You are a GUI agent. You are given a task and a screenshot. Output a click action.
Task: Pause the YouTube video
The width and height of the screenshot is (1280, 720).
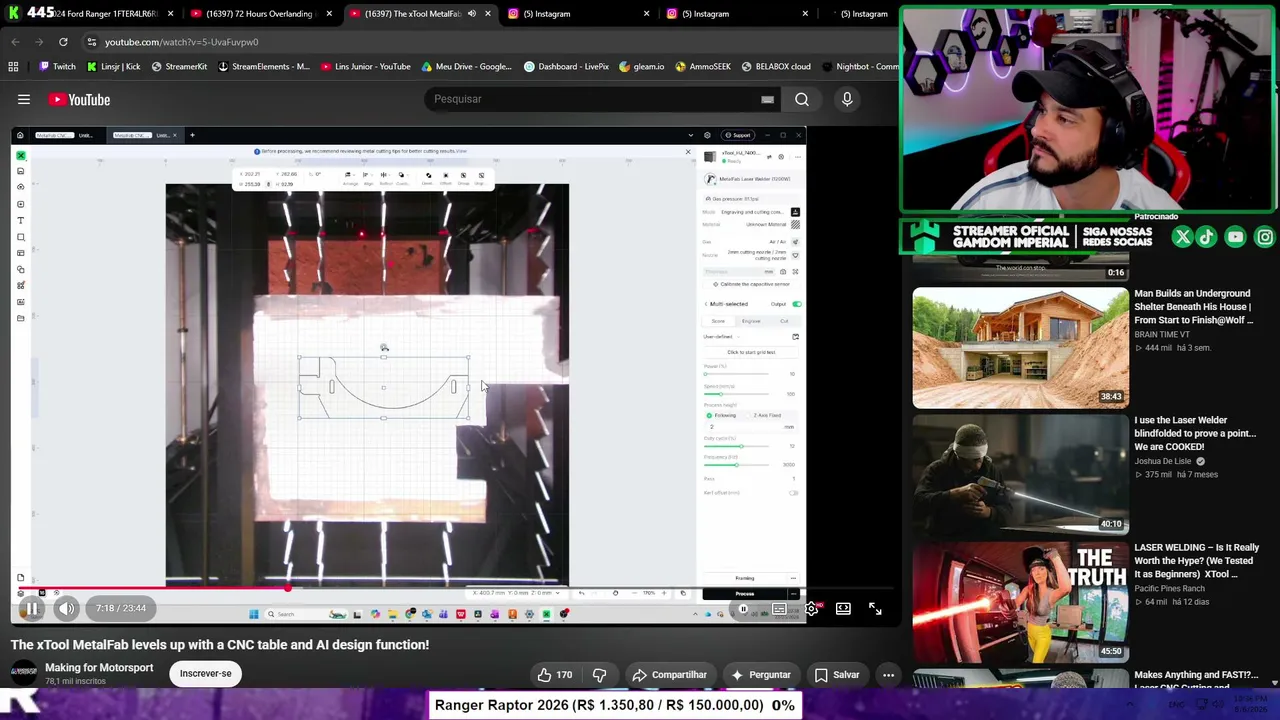click(31, 608)
